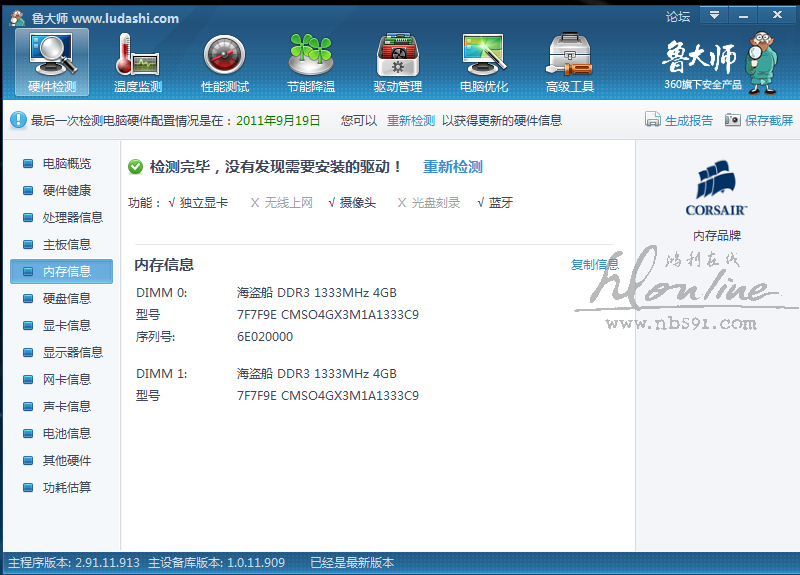Click the 摄像头 feature label

(x=358, y=203)
